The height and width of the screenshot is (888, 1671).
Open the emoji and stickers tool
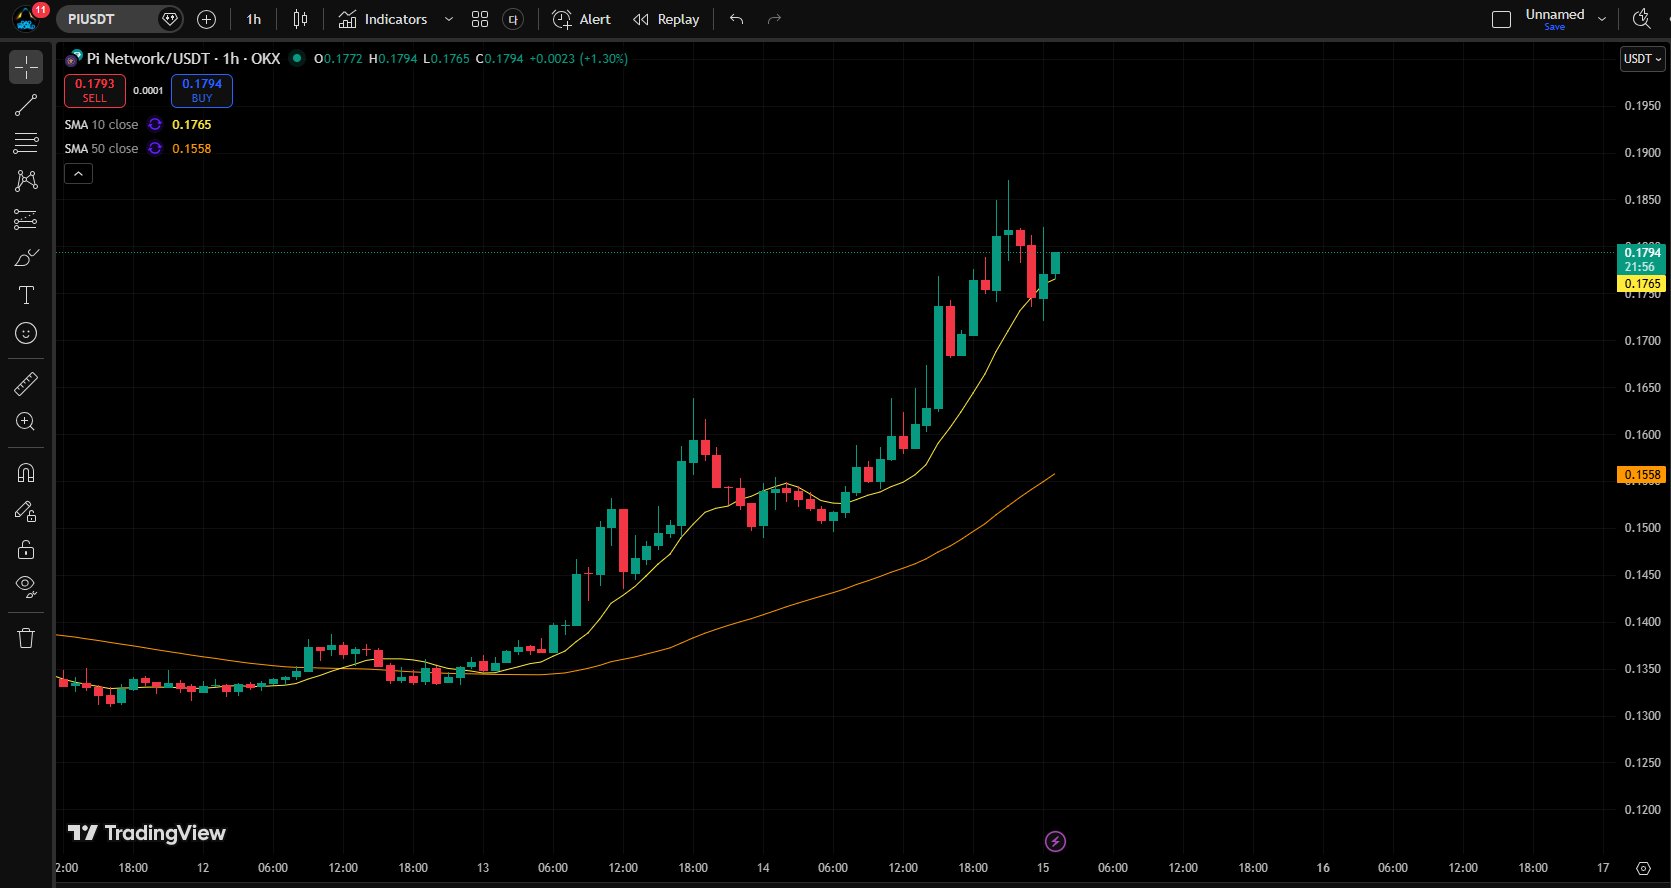click(x=26, y=333)
